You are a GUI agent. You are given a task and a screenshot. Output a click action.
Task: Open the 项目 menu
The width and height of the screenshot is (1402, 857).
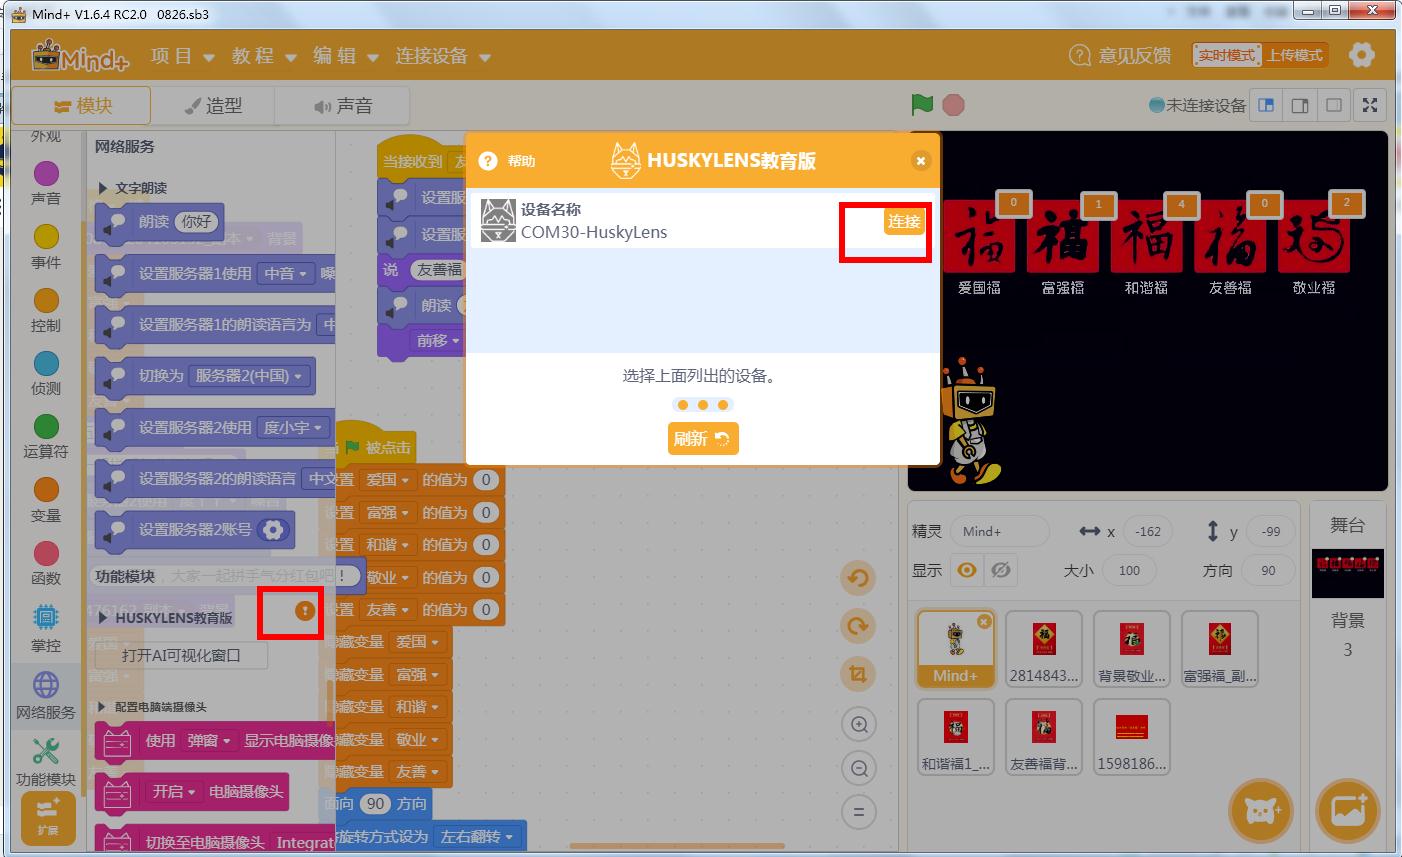pos(182,56)
